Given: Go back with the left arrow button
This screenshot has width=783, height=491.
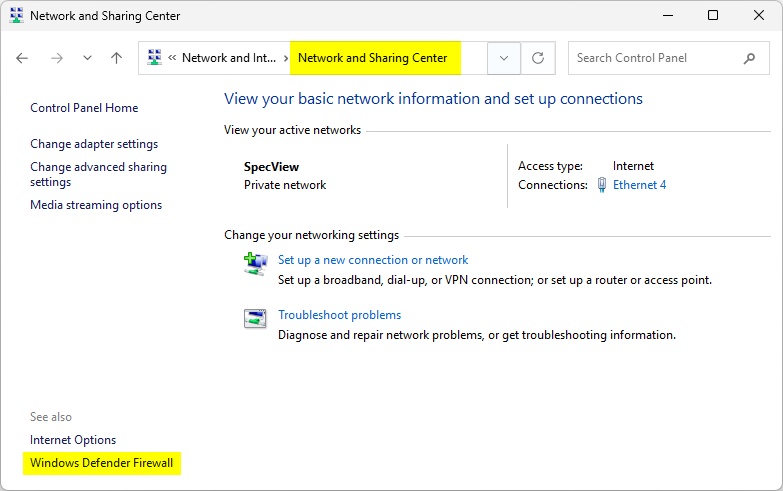Looking at the screenshot, I should [22, 58].
